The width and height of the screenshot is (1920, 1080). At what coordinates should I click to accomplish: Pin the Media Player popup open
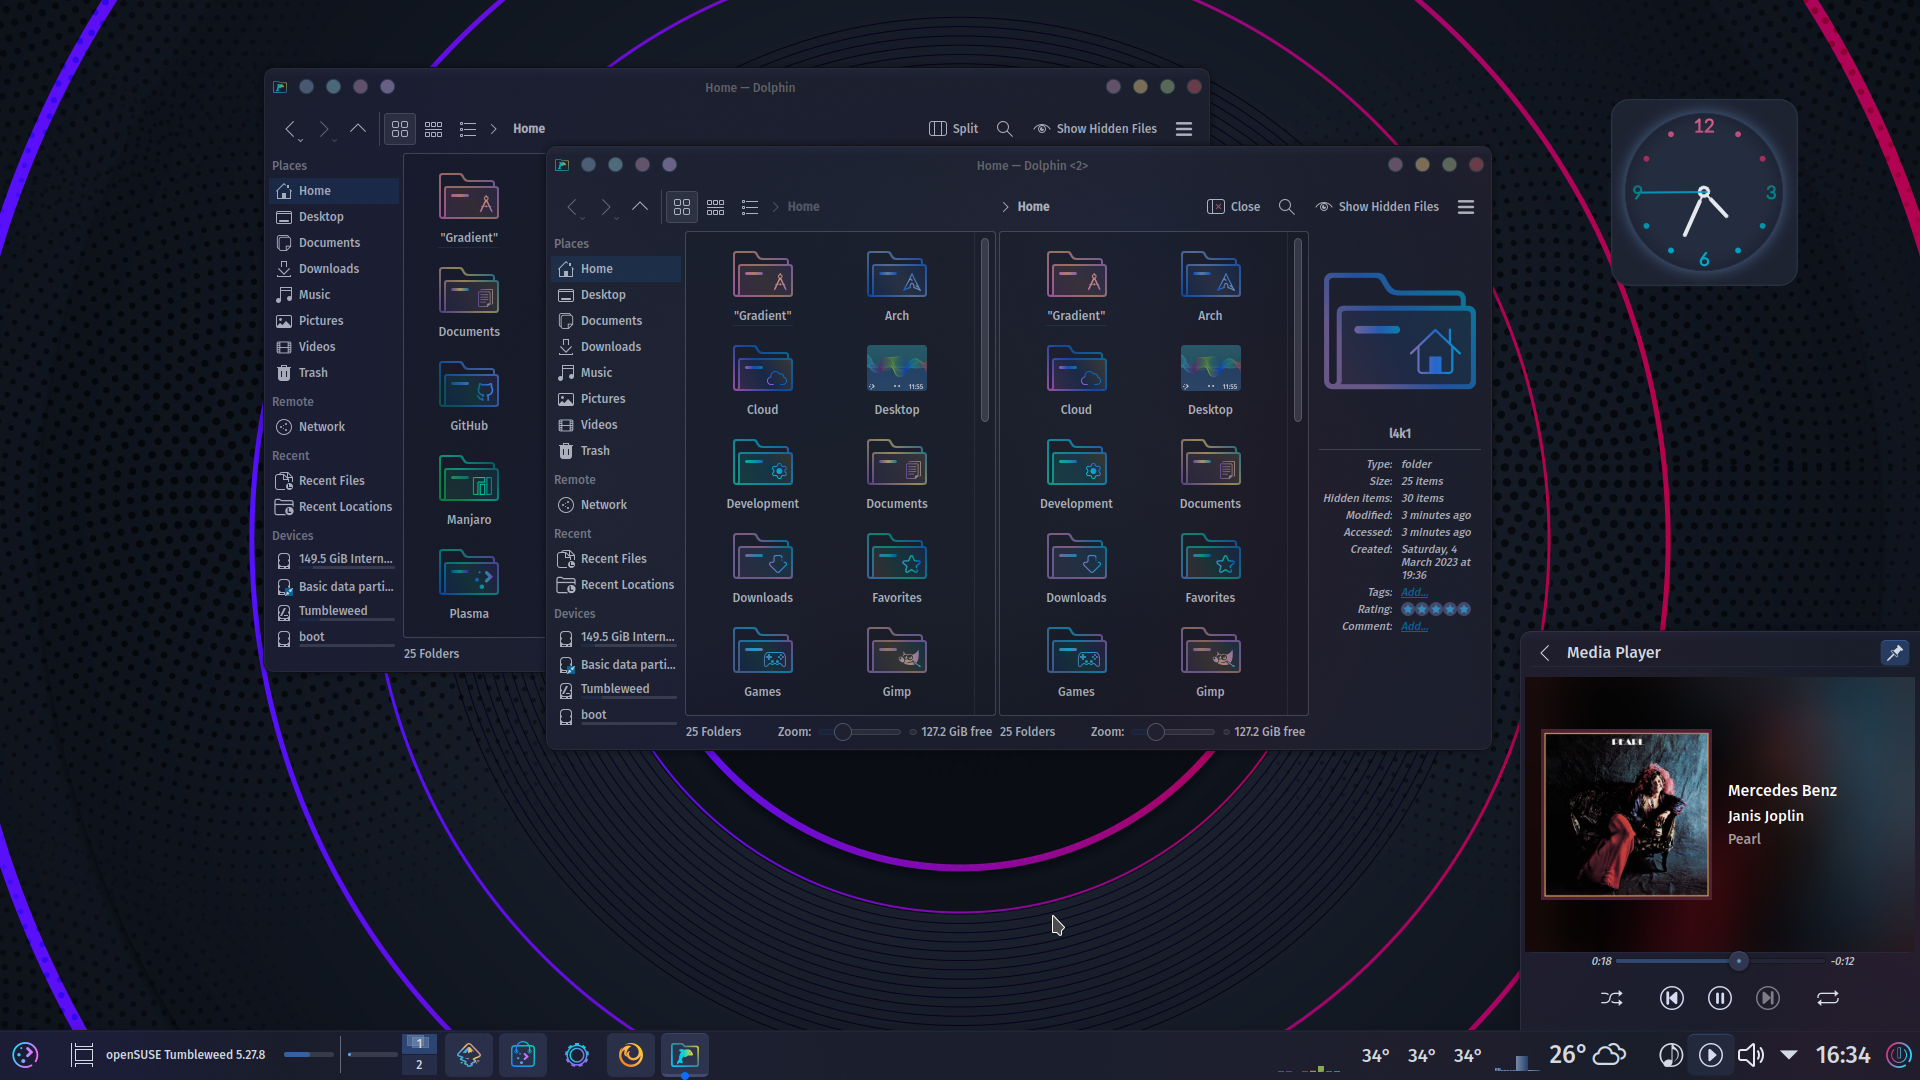[1894, 653]
